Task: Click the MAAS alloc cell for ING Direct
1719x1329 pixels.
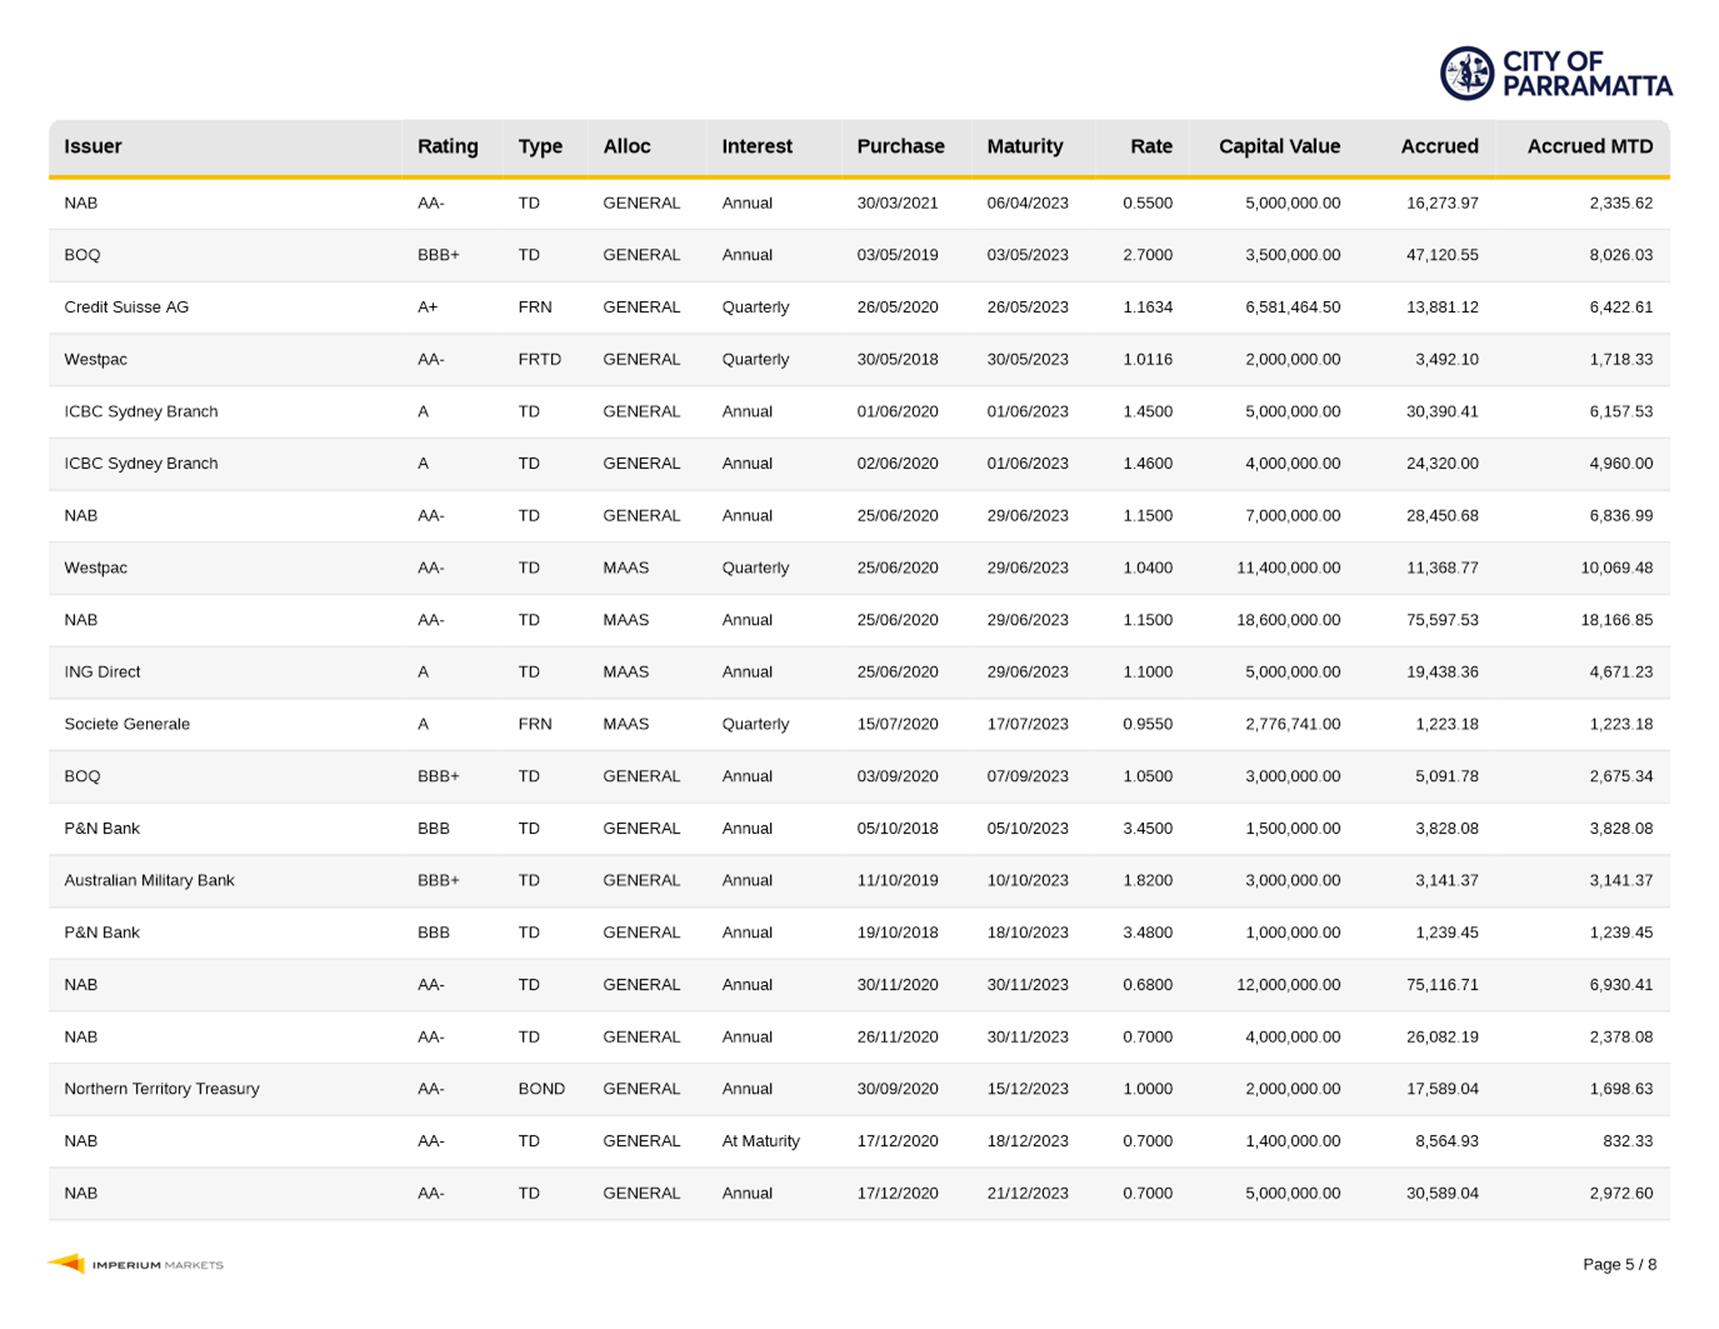Action: tap(626, 672)
